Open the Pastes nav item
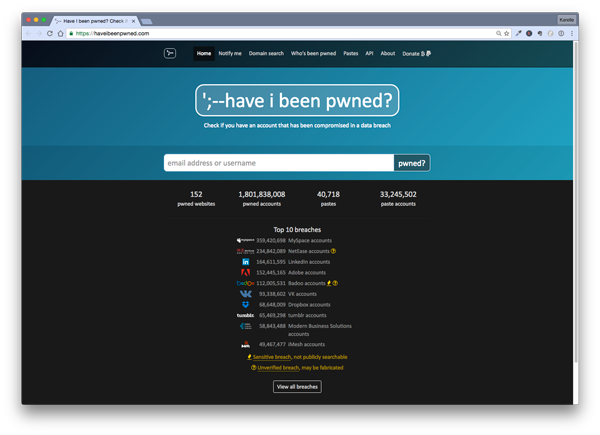This screenshot has height=435, width=600. tap(351, 54)
